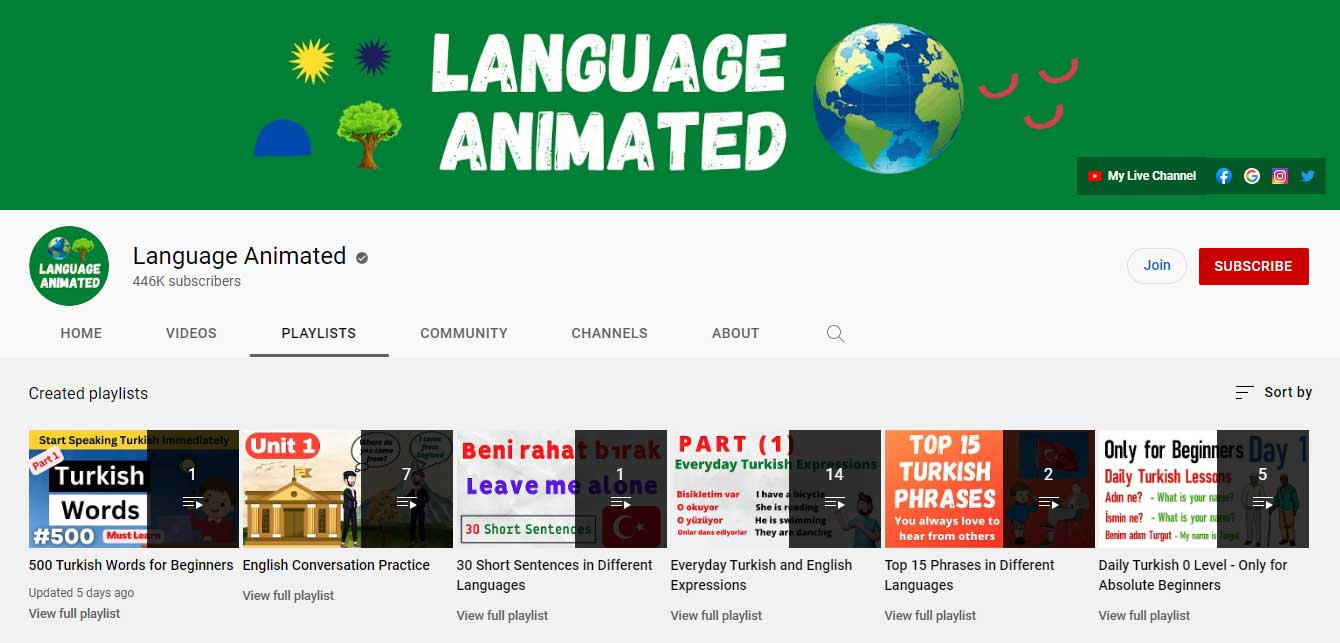Click the Updated 5 days ago text

click(x=81, y=593)
